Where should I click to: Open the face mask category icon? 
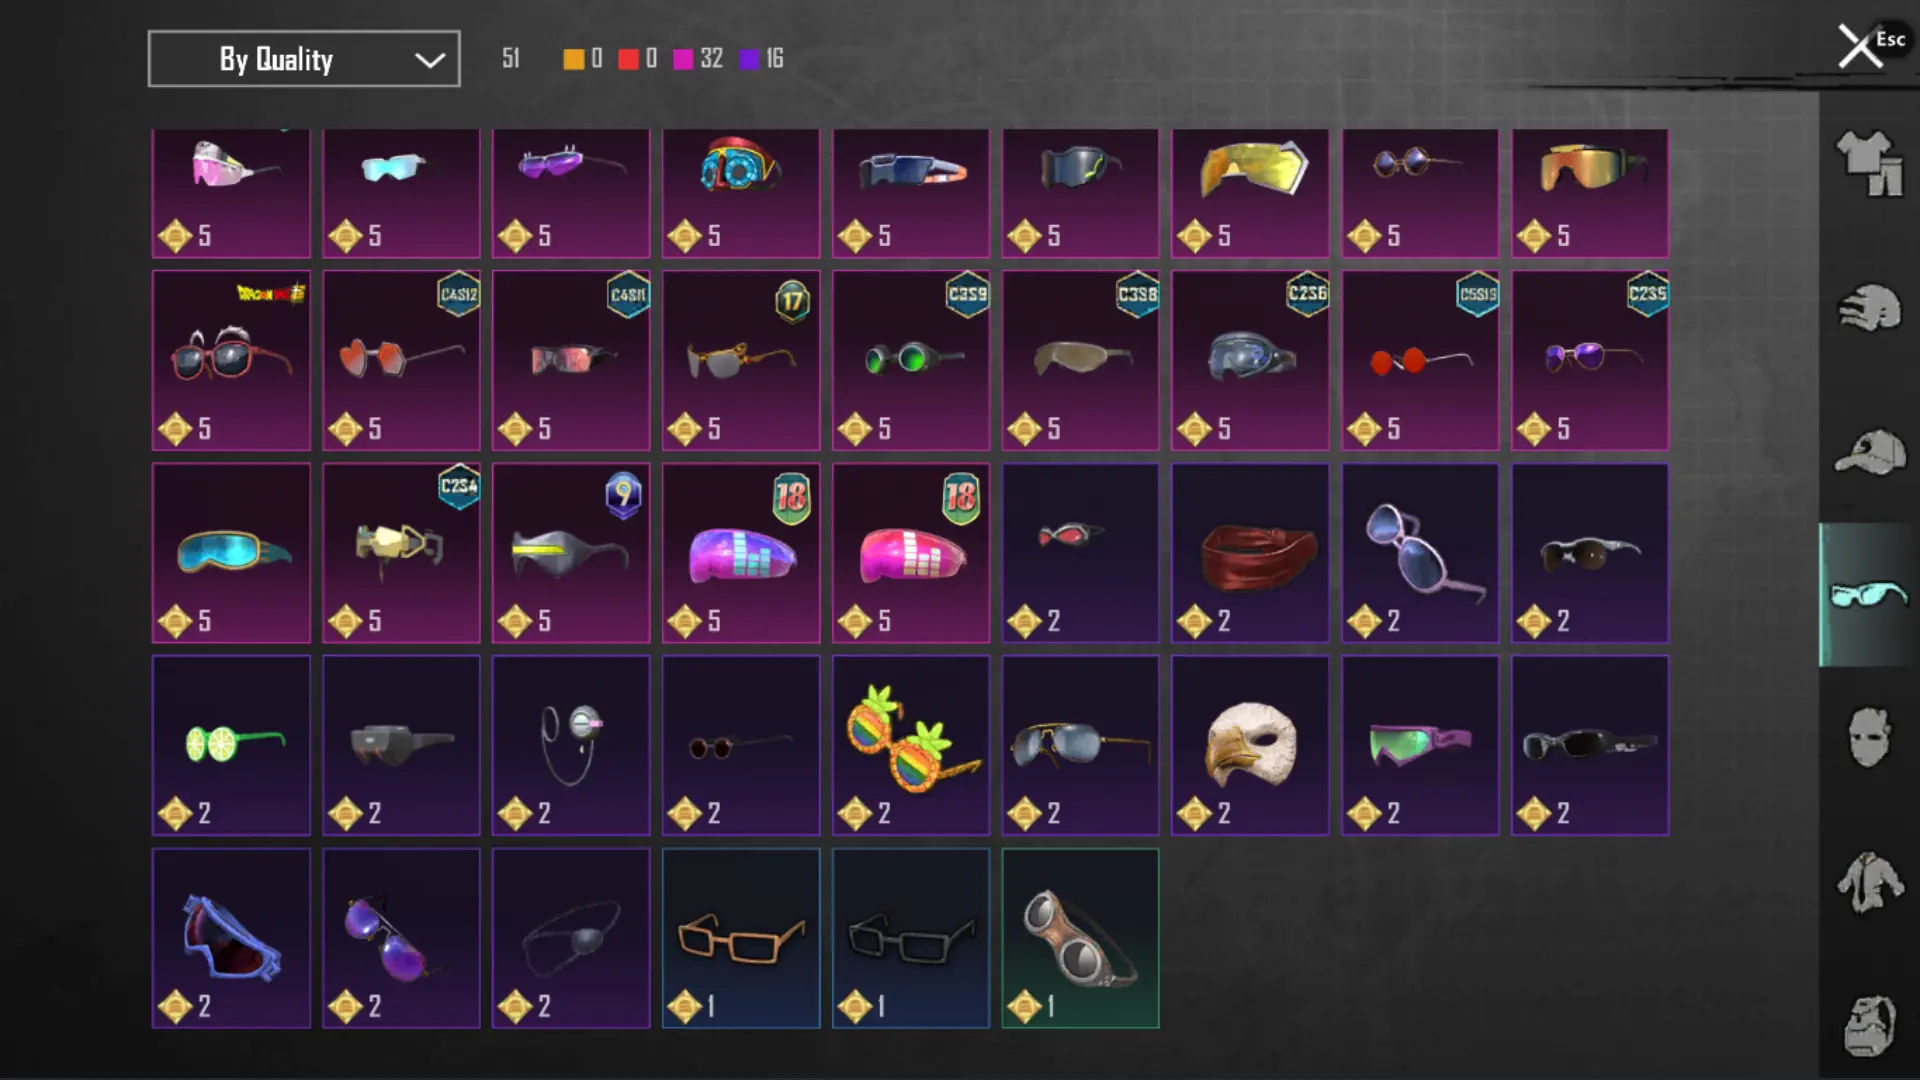coord(1869,738)
